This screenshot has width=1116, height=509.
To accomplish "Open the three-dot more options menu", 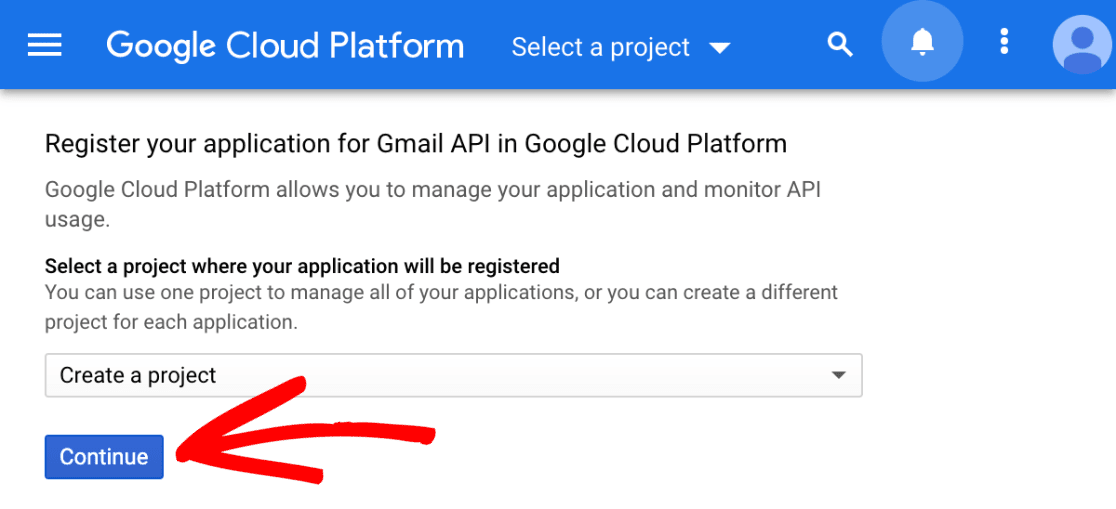I will [1004, 42].
